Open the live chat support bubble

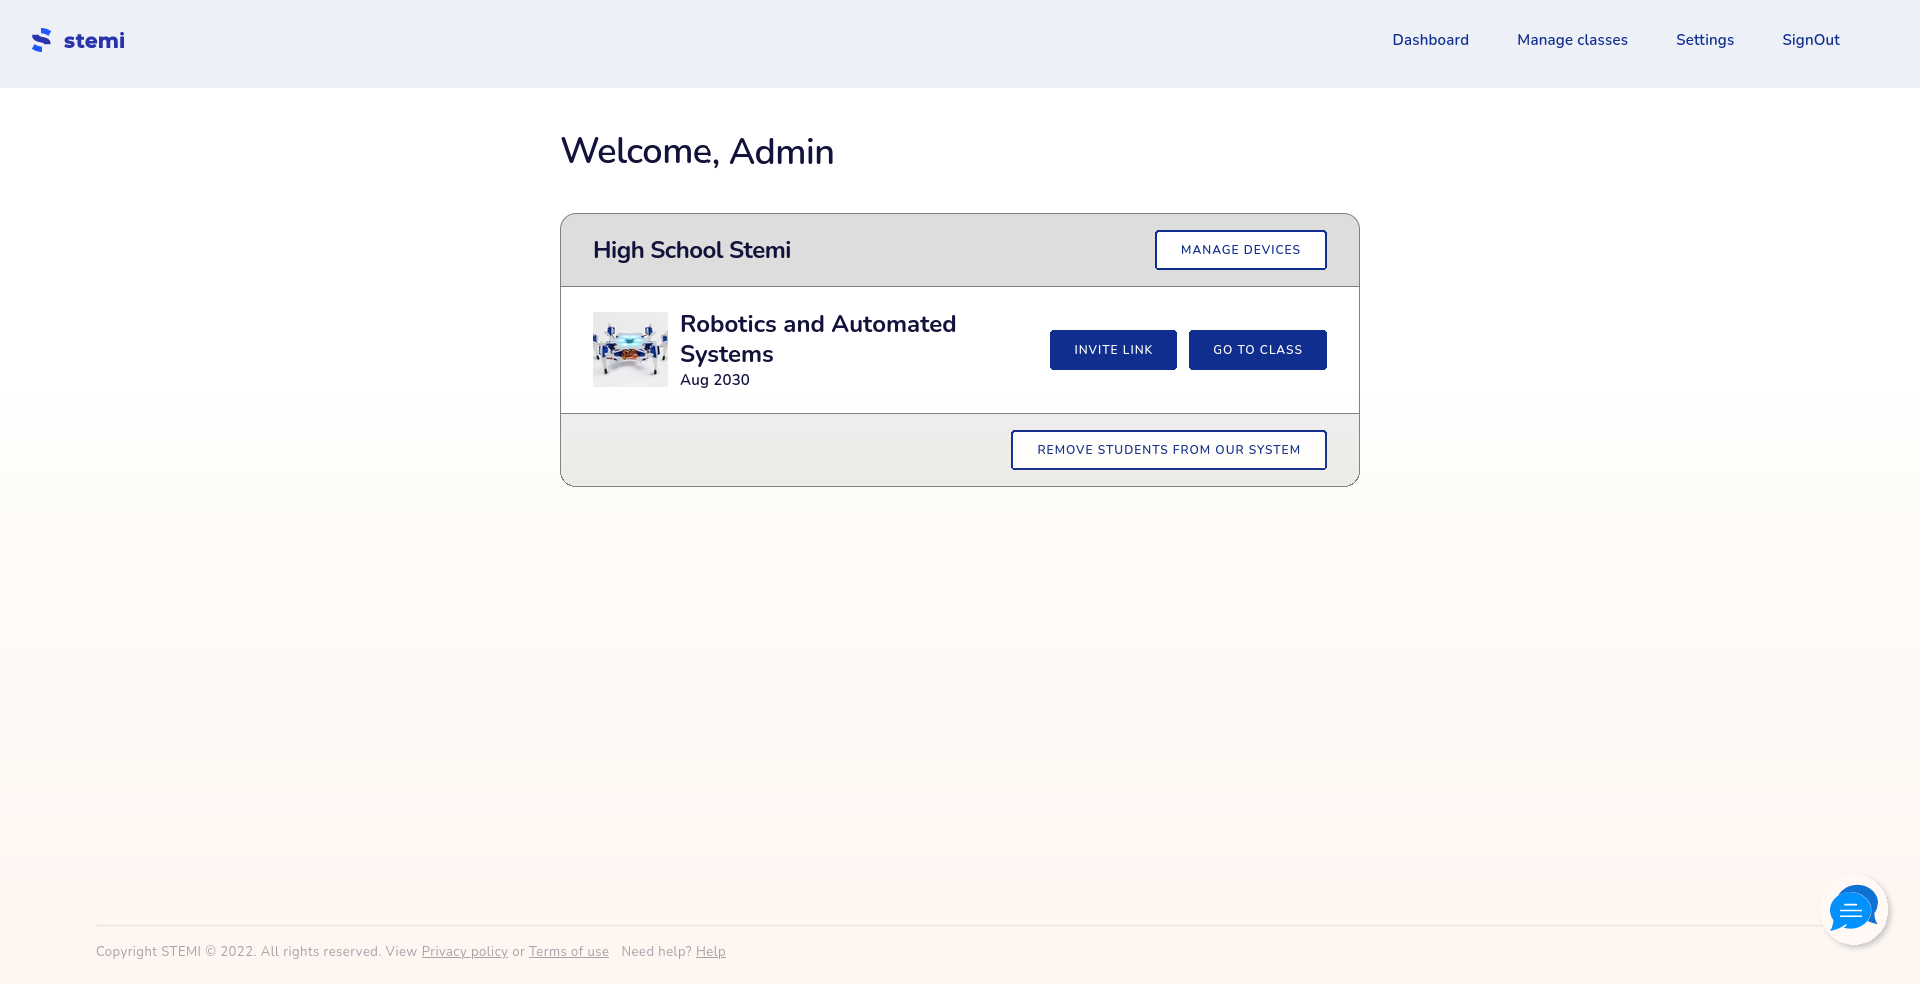coord(1853,911)
